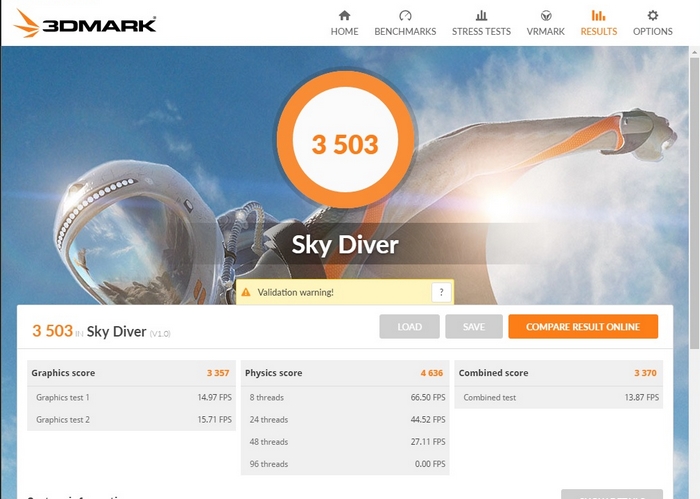Click the VRMark circular icon

[546, 16]
